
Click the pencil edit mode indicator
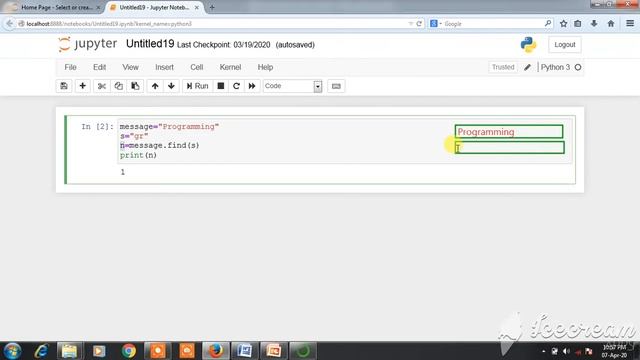[x=527, y=67]
